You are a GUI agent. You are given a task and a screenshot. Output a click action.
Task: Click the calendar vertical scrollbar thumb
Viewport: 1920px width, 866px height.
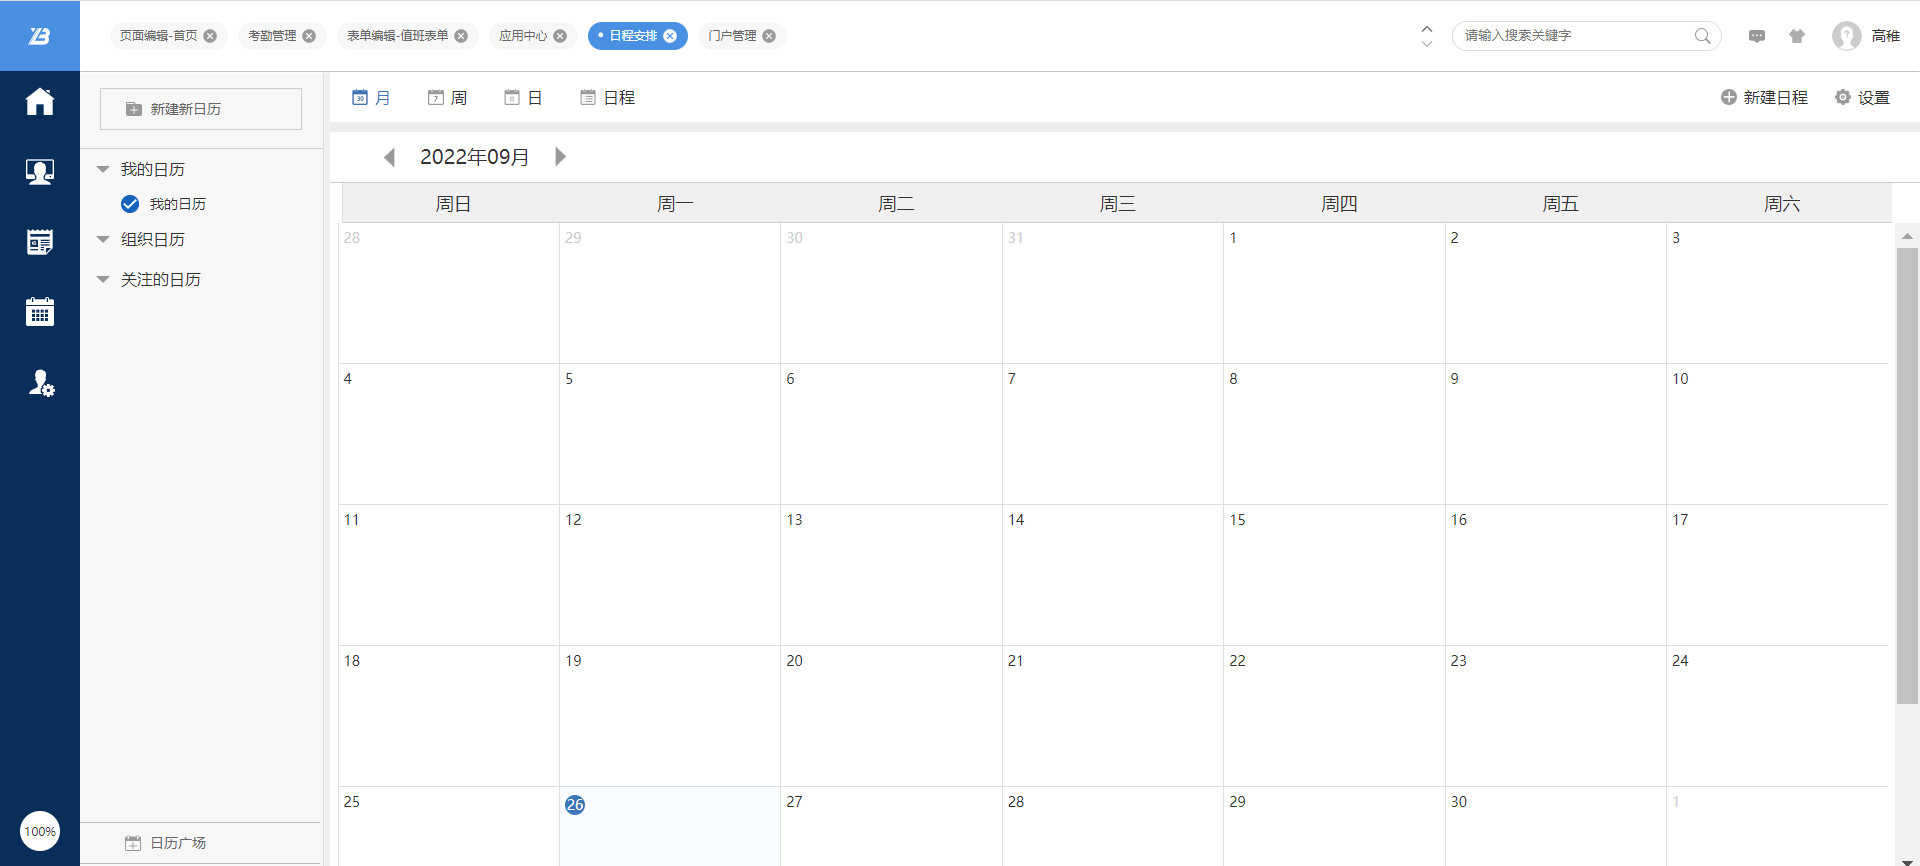(1907, 476)
